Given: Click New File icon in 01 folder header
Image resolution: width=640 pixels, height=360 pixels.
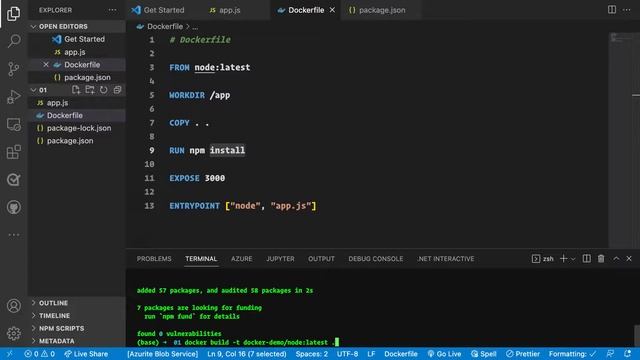Looking at the screenshot, I should click(x=76, y=90).
